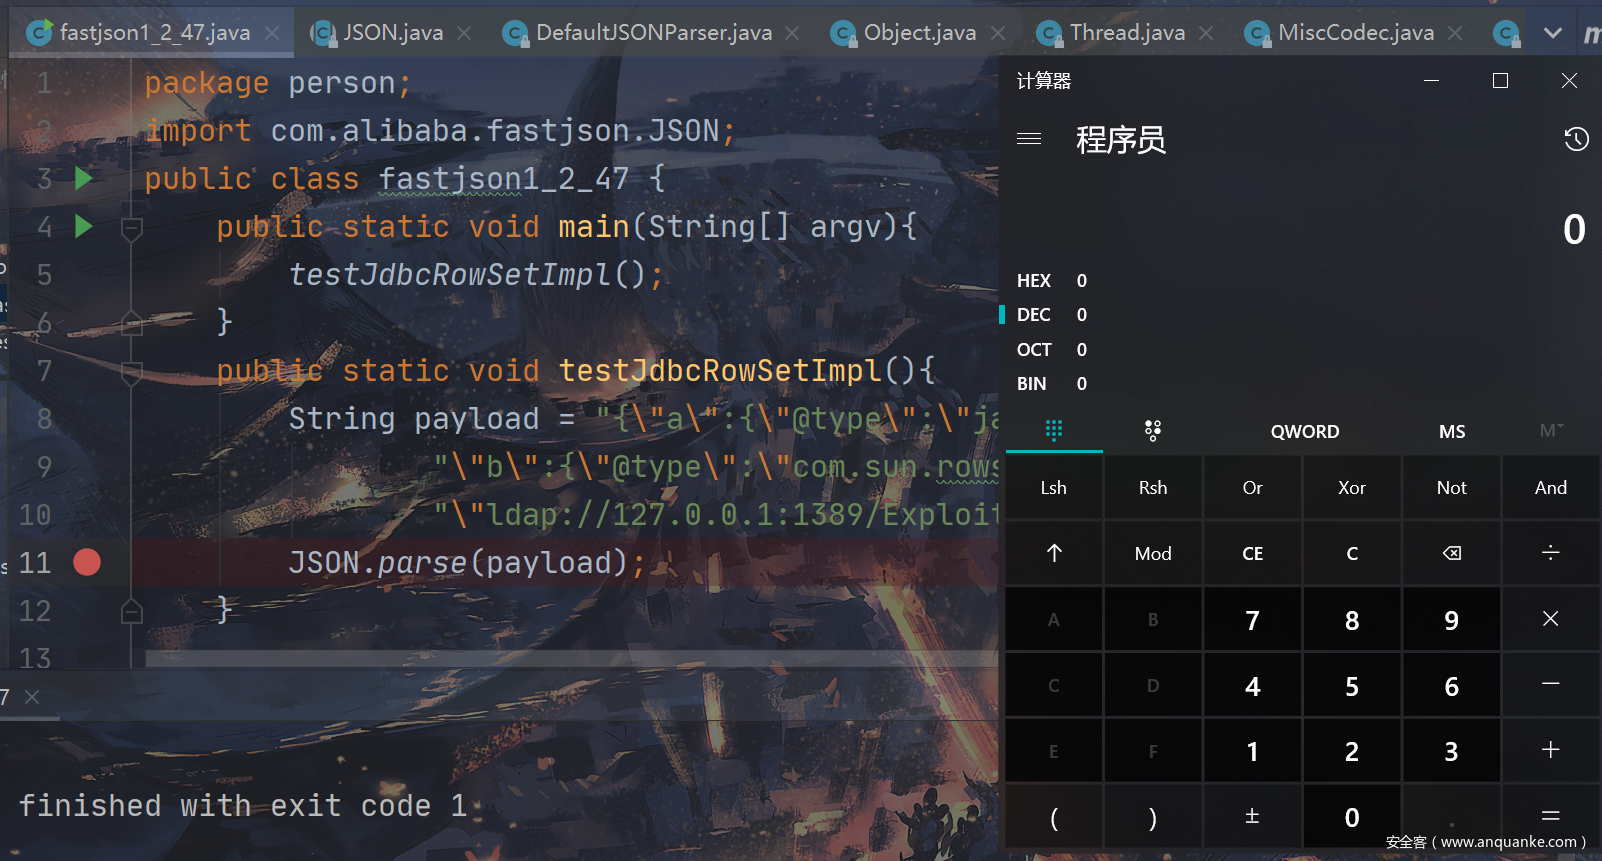Click the plus-minus negate key

(1252, 816)
